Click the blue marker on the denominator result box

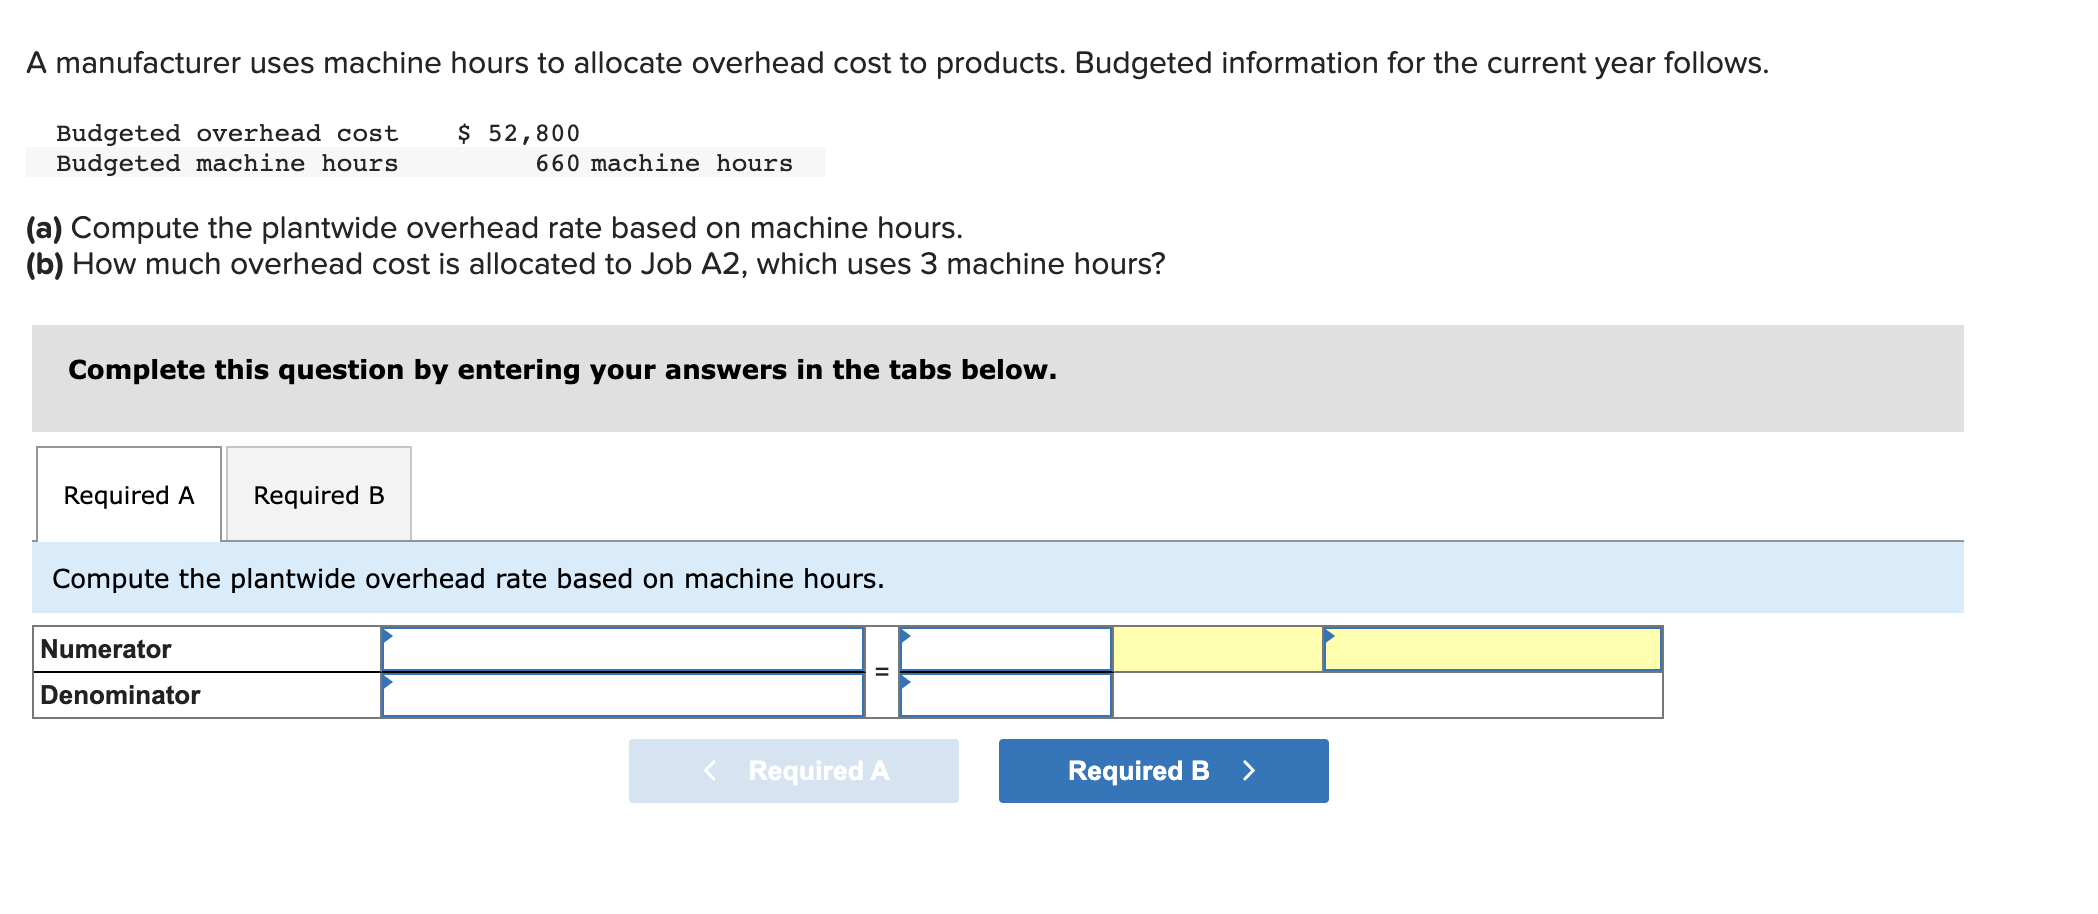click(904, 681)
